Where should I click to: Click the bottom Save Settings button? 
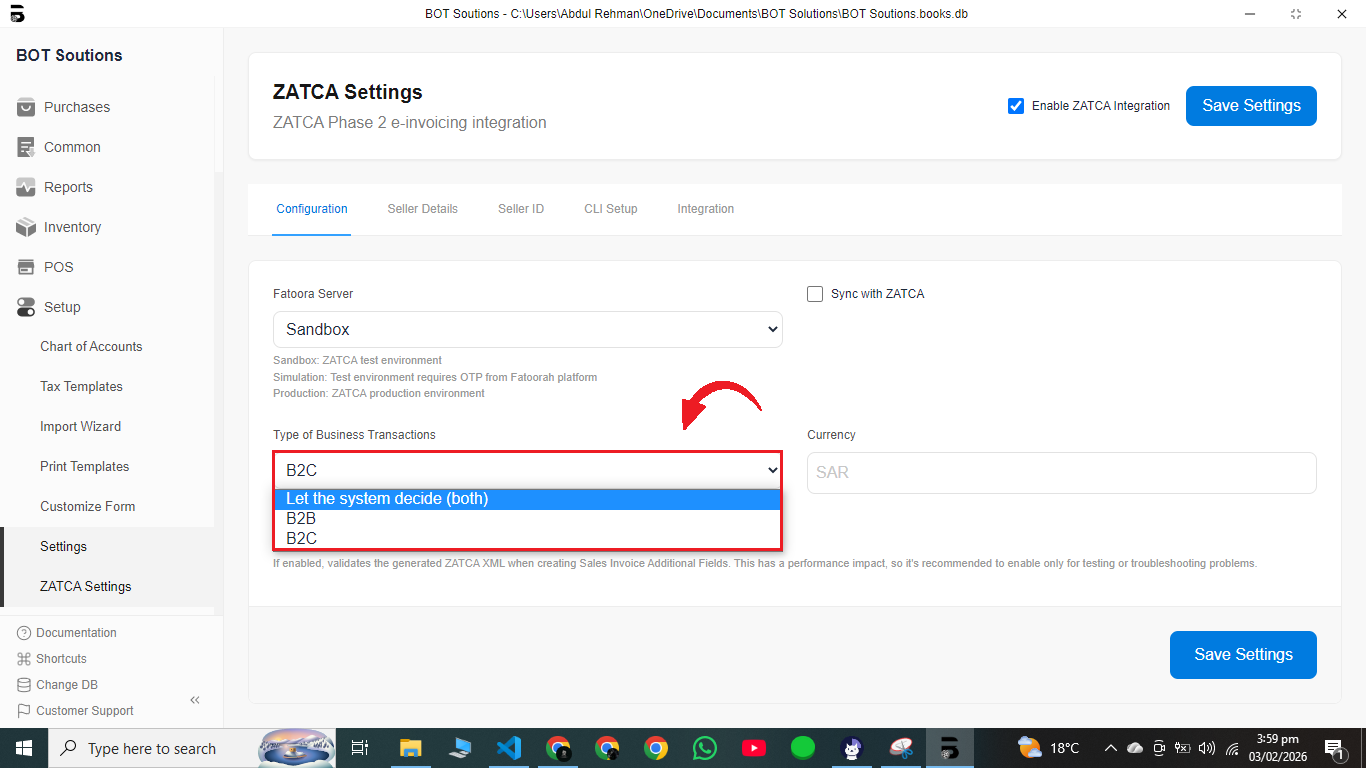(1243, 654)
